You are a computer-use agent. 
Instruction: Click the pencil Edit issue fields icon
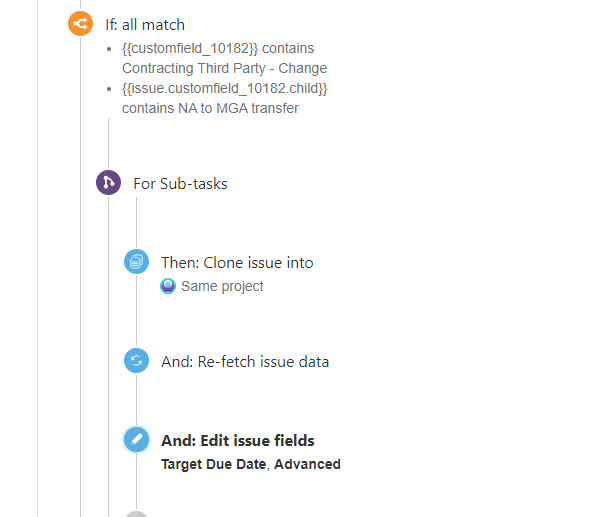tap(136, 439)
